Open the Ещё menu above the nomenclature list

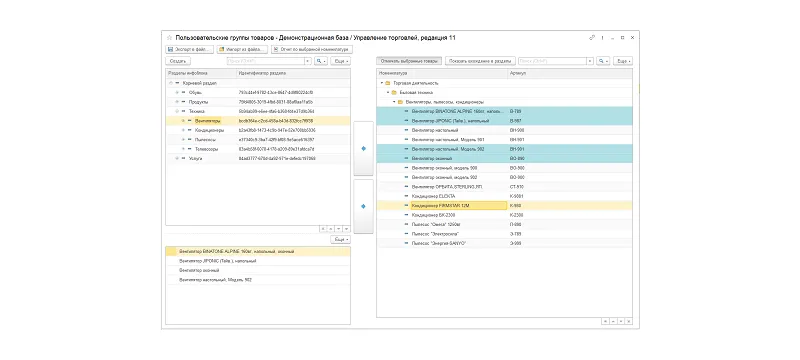click(623, 61)
